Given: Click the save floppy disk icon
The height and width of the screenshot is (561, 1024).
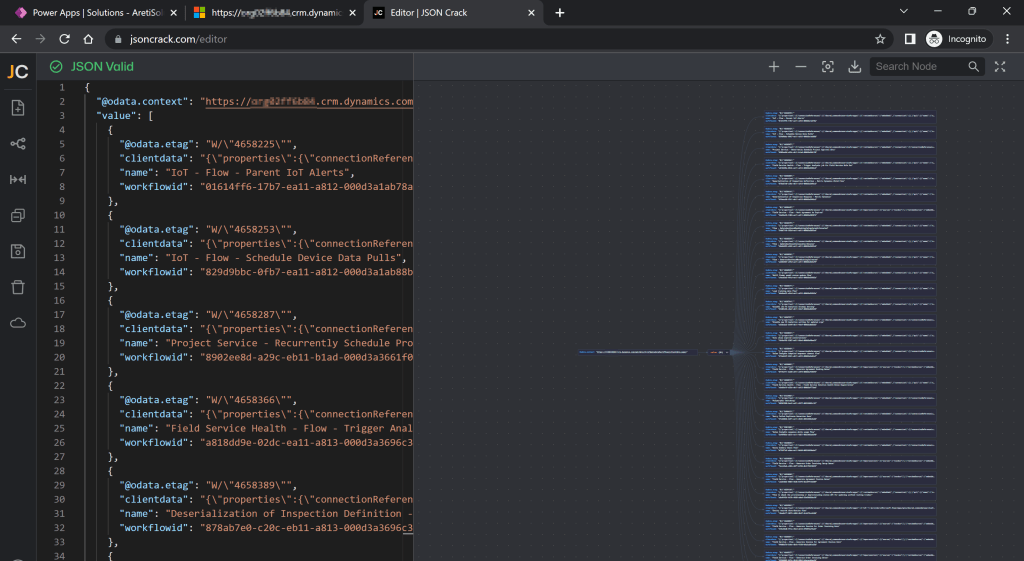Looking at the screenshot, I should [x=18, y=251].
